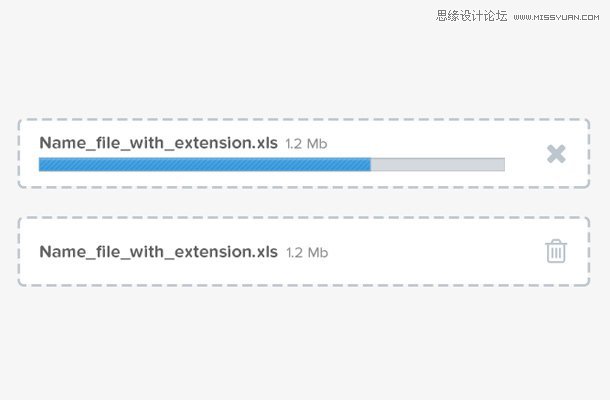Cancel the in-progress upload with the X icon

tap(556, 154)
